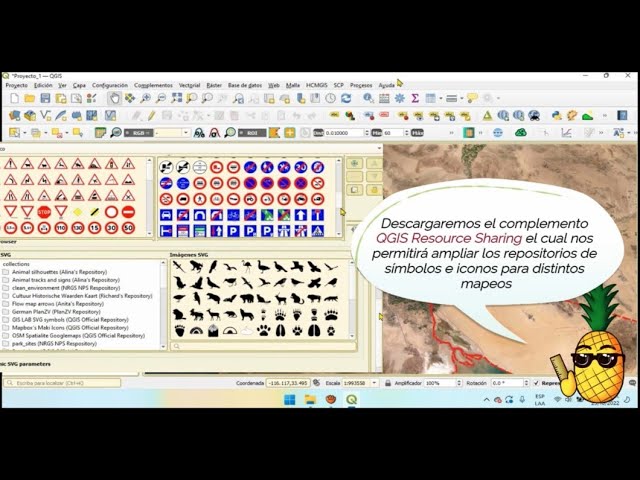Toggle editing with the pencil icon

(151, 116)
